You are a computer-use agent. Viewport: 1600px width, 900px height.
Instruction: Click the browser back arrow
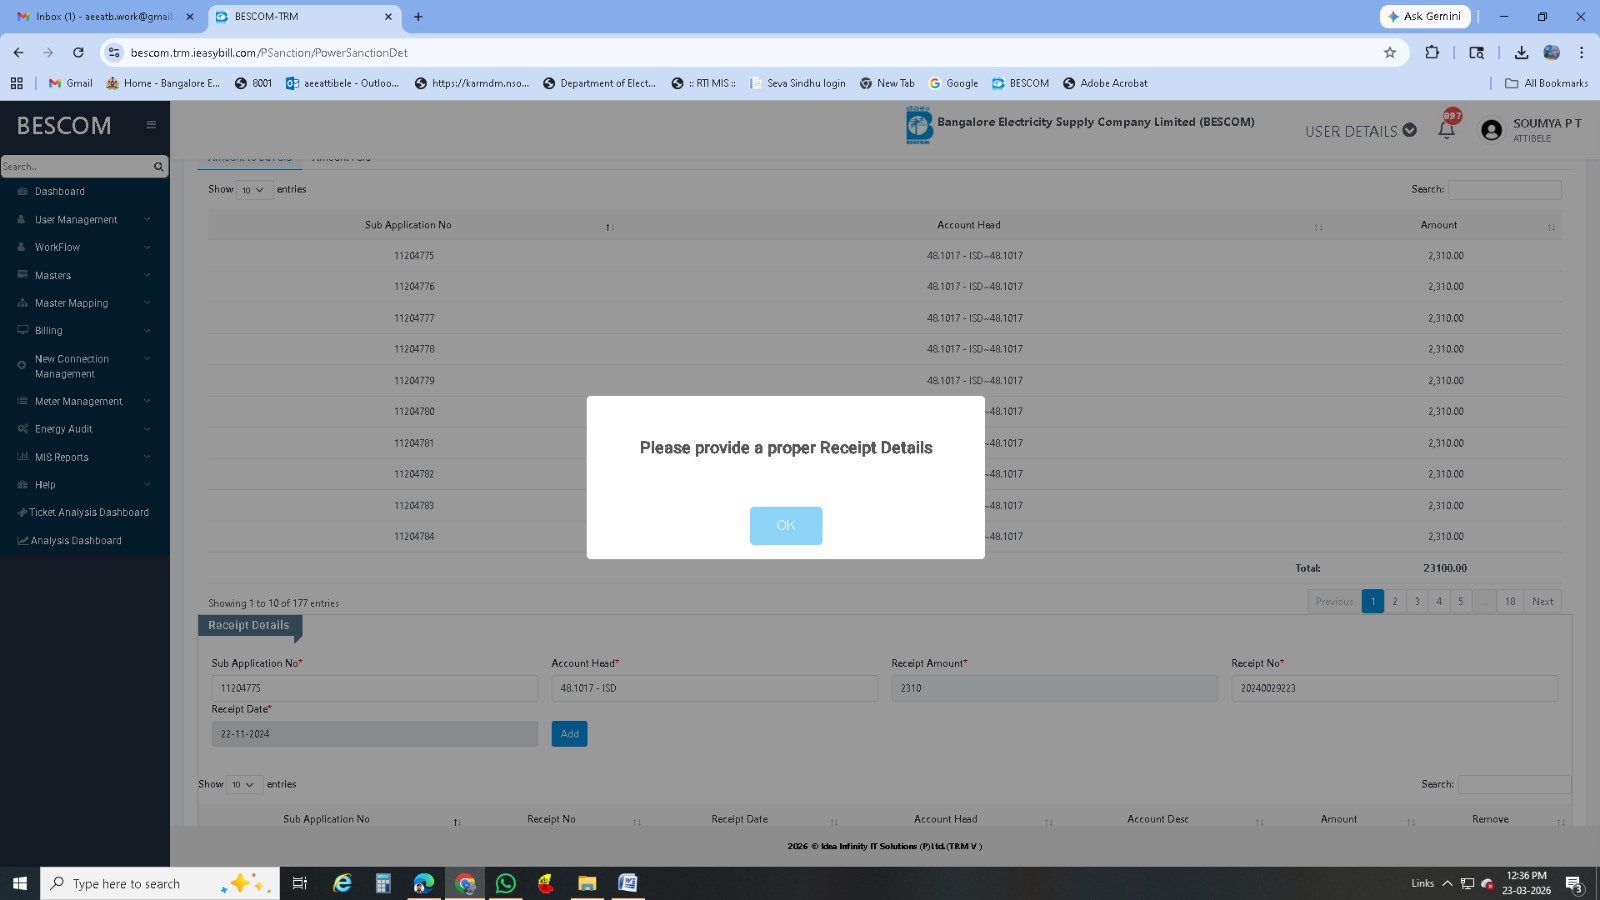(x=18, y=52)
